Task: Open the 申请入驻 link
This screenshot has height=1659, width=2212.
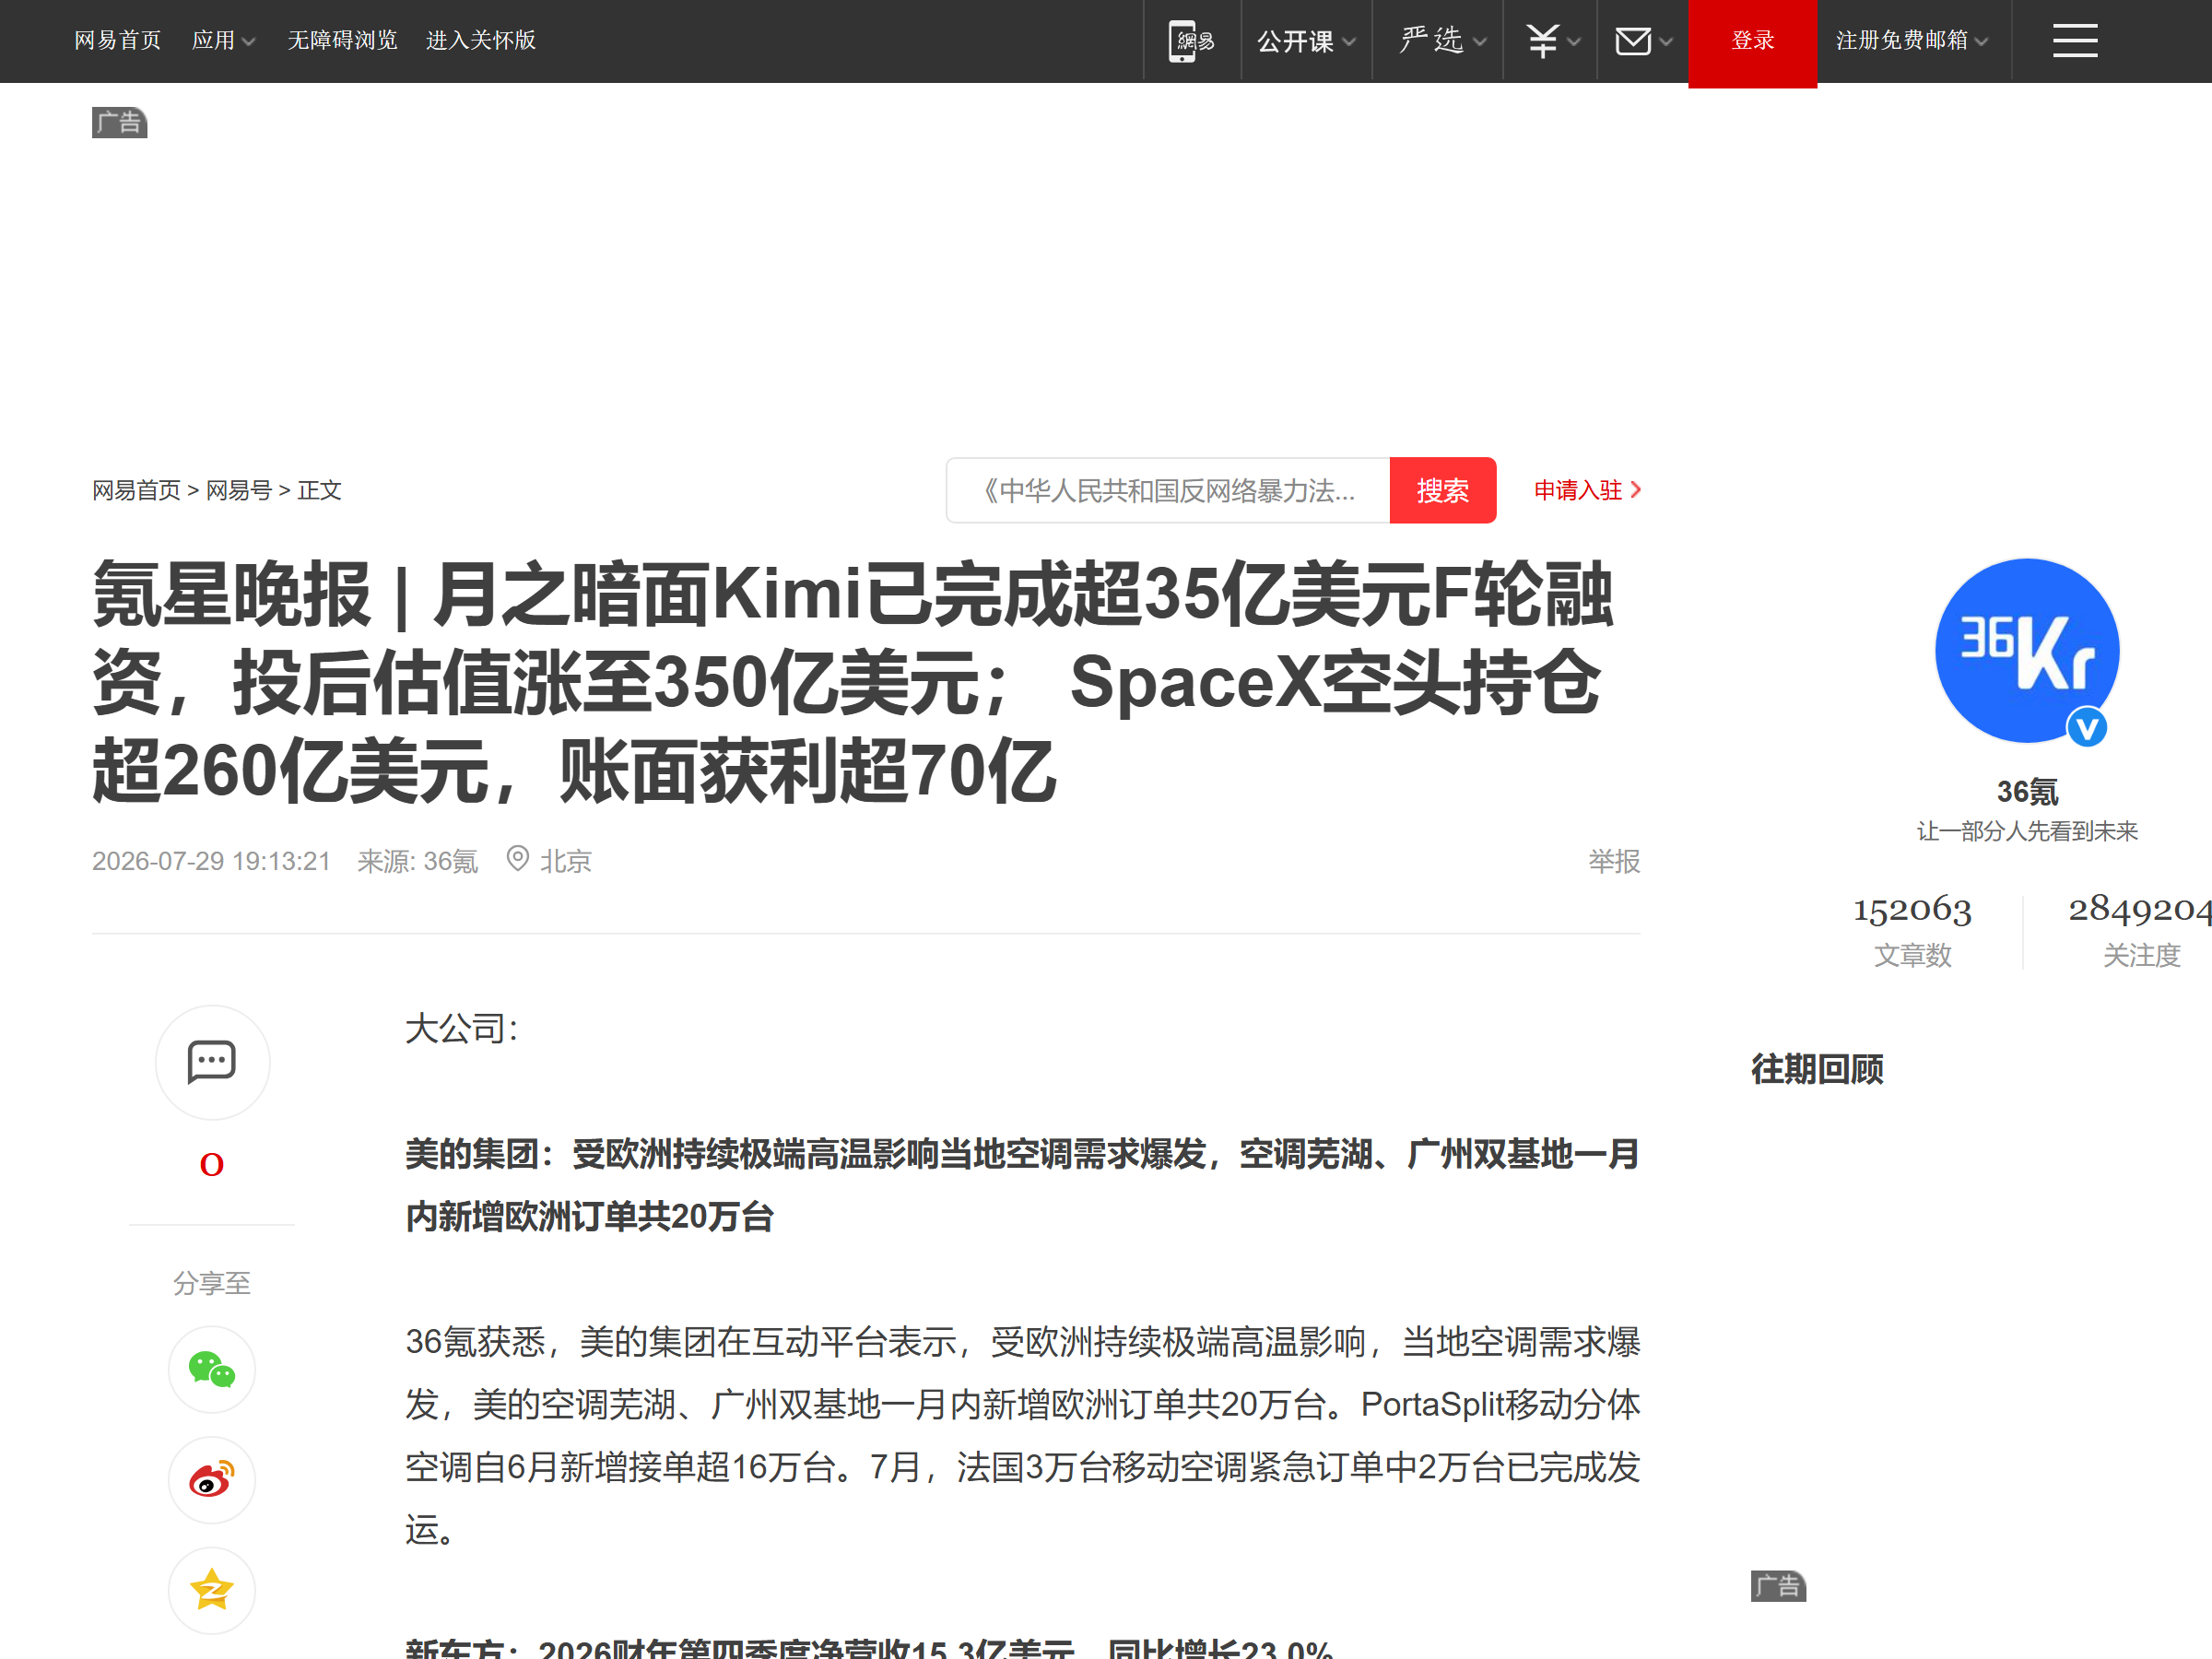Action: pyautogui.click(x=1588, y=490)
